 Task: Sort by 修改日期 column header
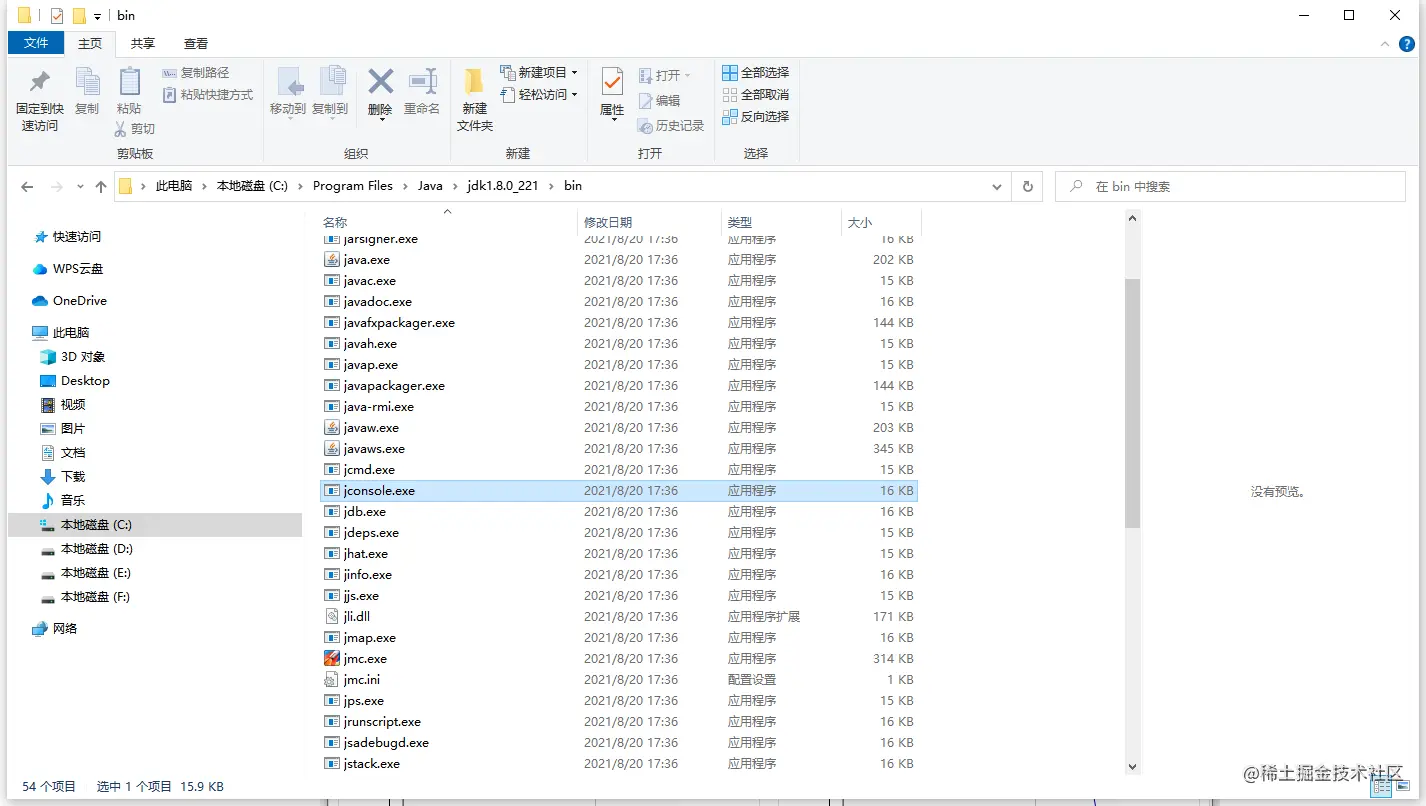[x=608, y=222]
